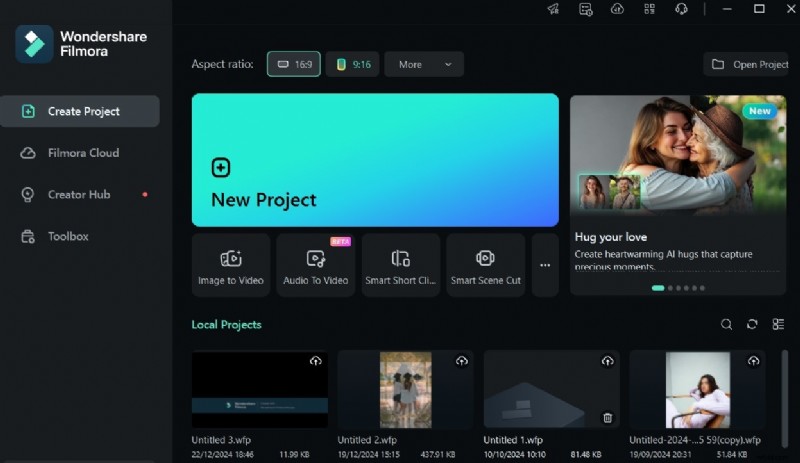
Task: Start a New Project
Action: [375, 160]
